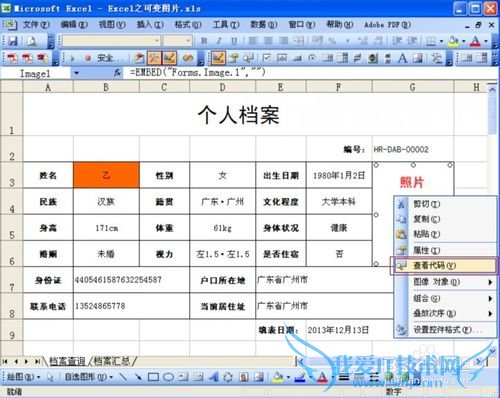Open the 绘图 drawing menu dropdown
The width and height of the screenshot is (500, 398).
click(23, 377)
